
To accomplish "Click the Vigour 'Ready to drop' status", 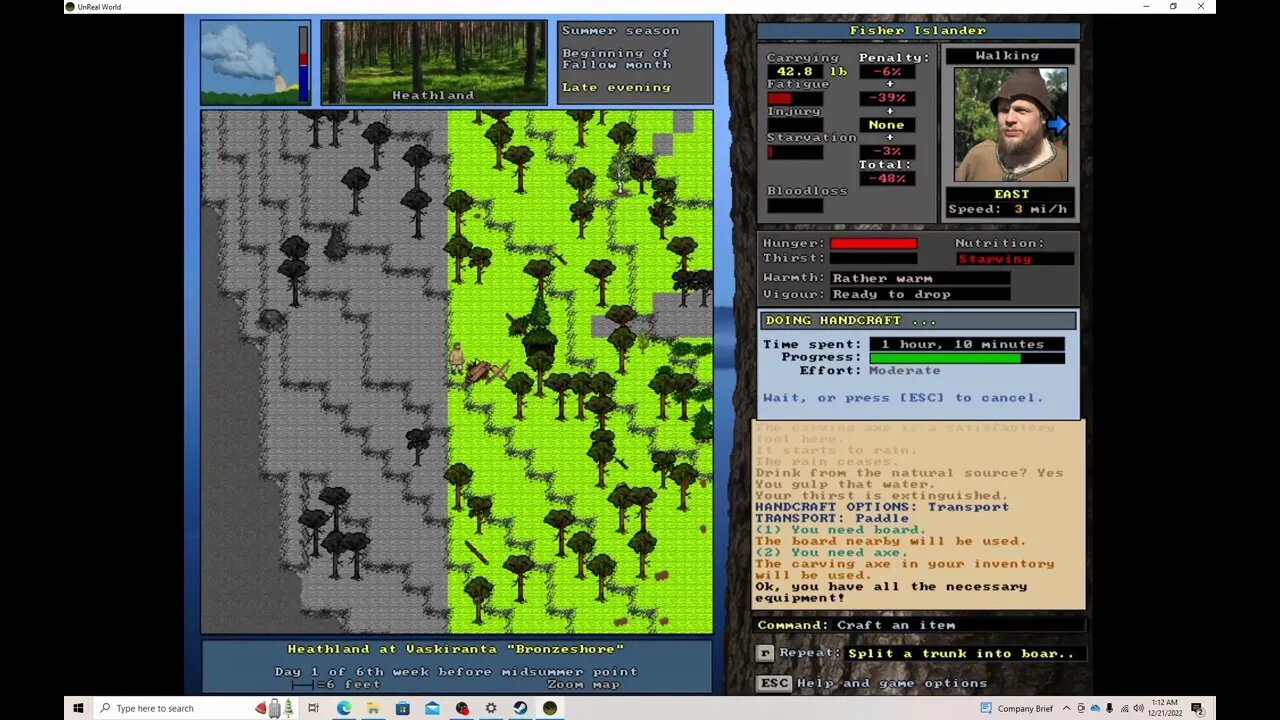I will coord(920,294).
